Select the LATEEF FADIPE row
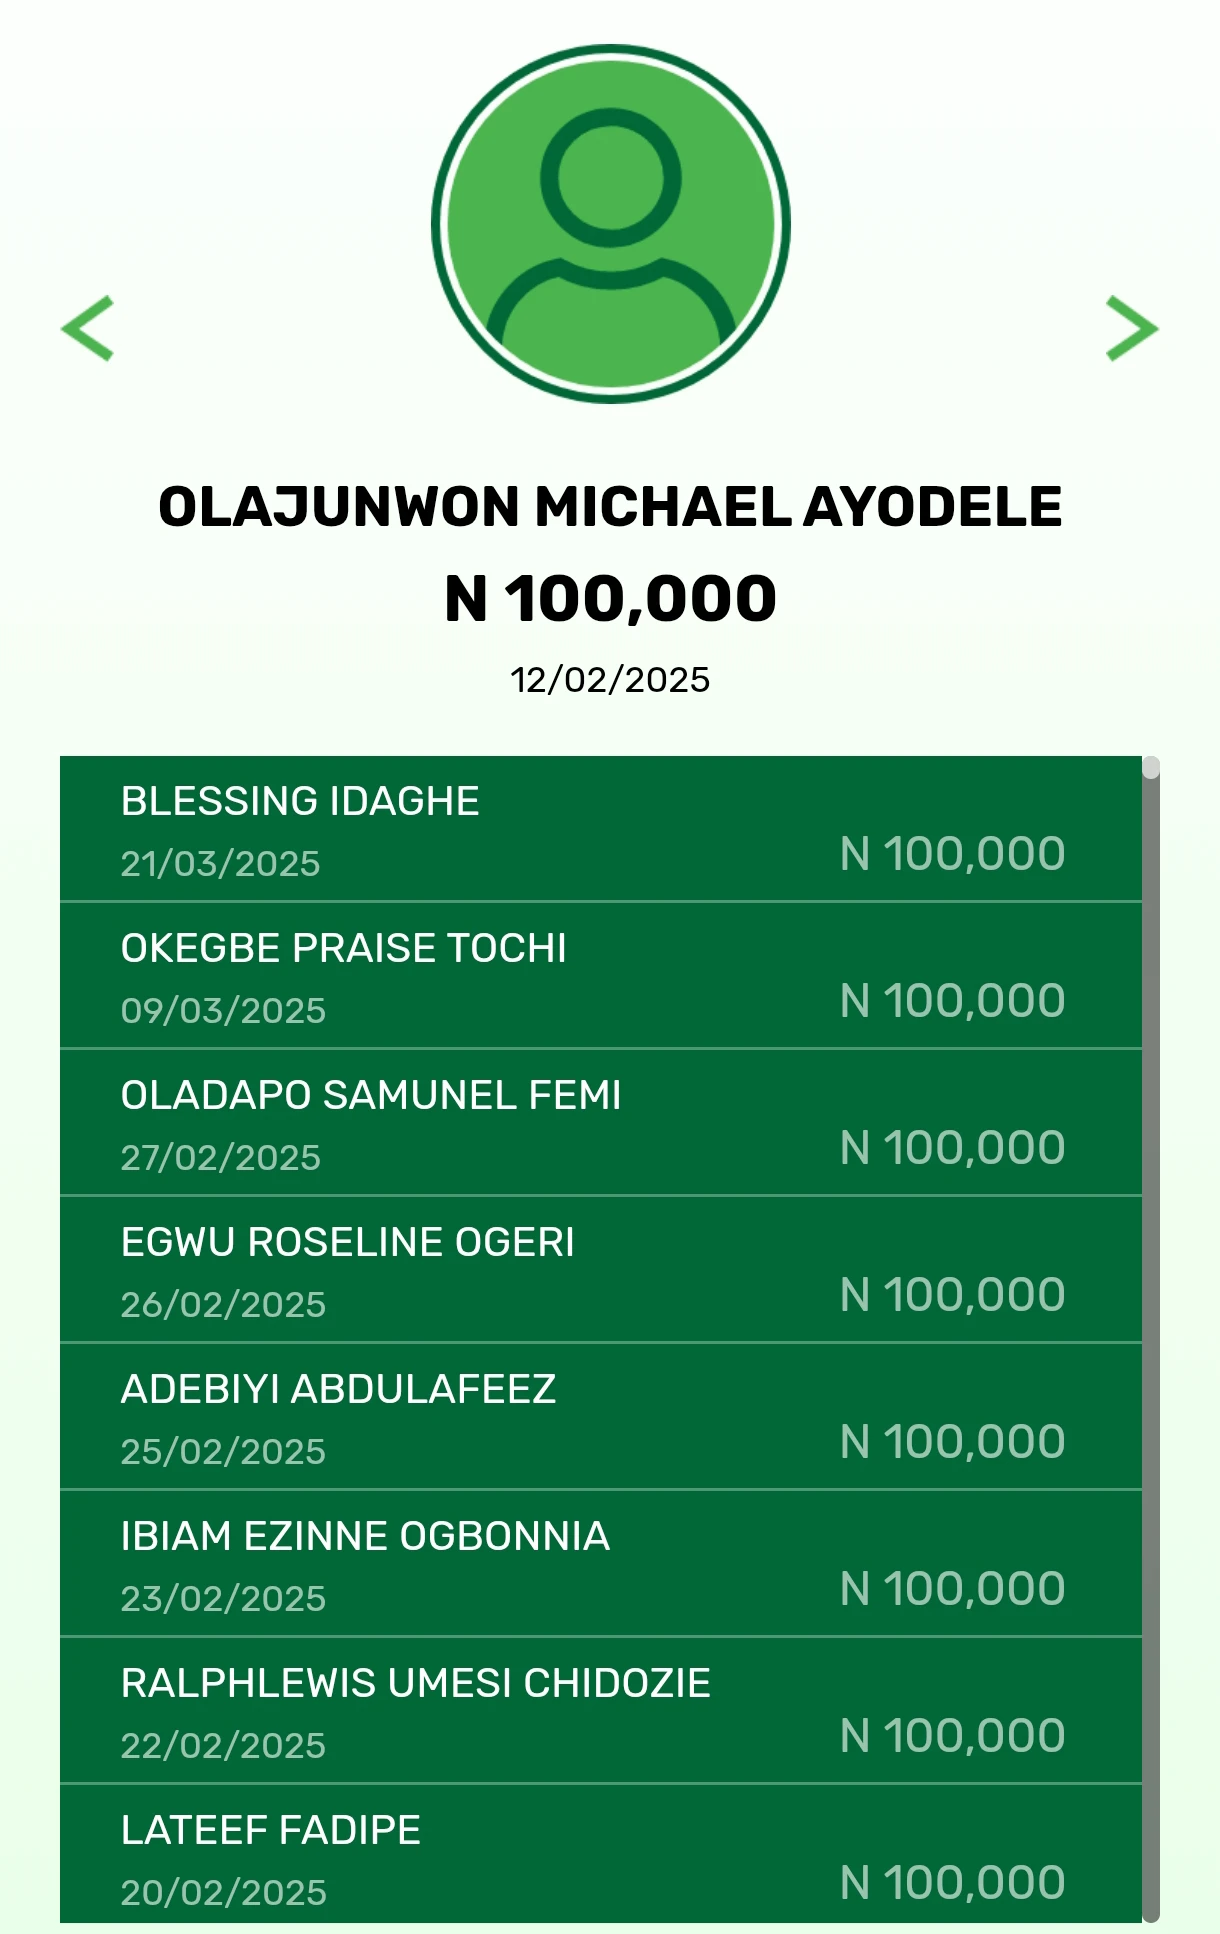 click(601, 1854)
